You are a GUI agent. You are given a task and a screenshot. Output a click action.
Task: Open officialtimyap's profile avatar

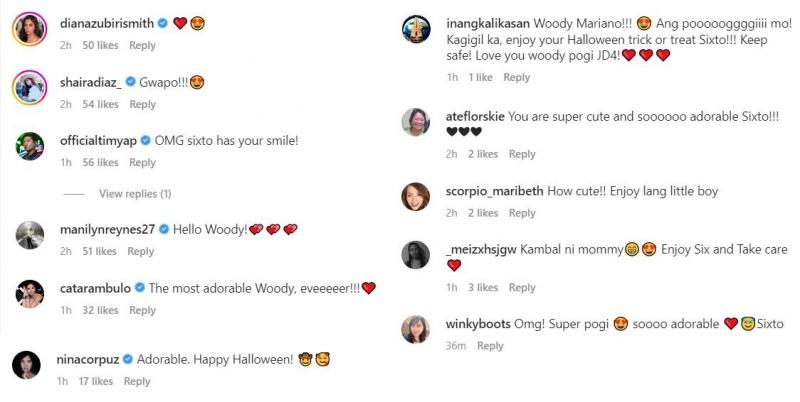coord(29,146)
